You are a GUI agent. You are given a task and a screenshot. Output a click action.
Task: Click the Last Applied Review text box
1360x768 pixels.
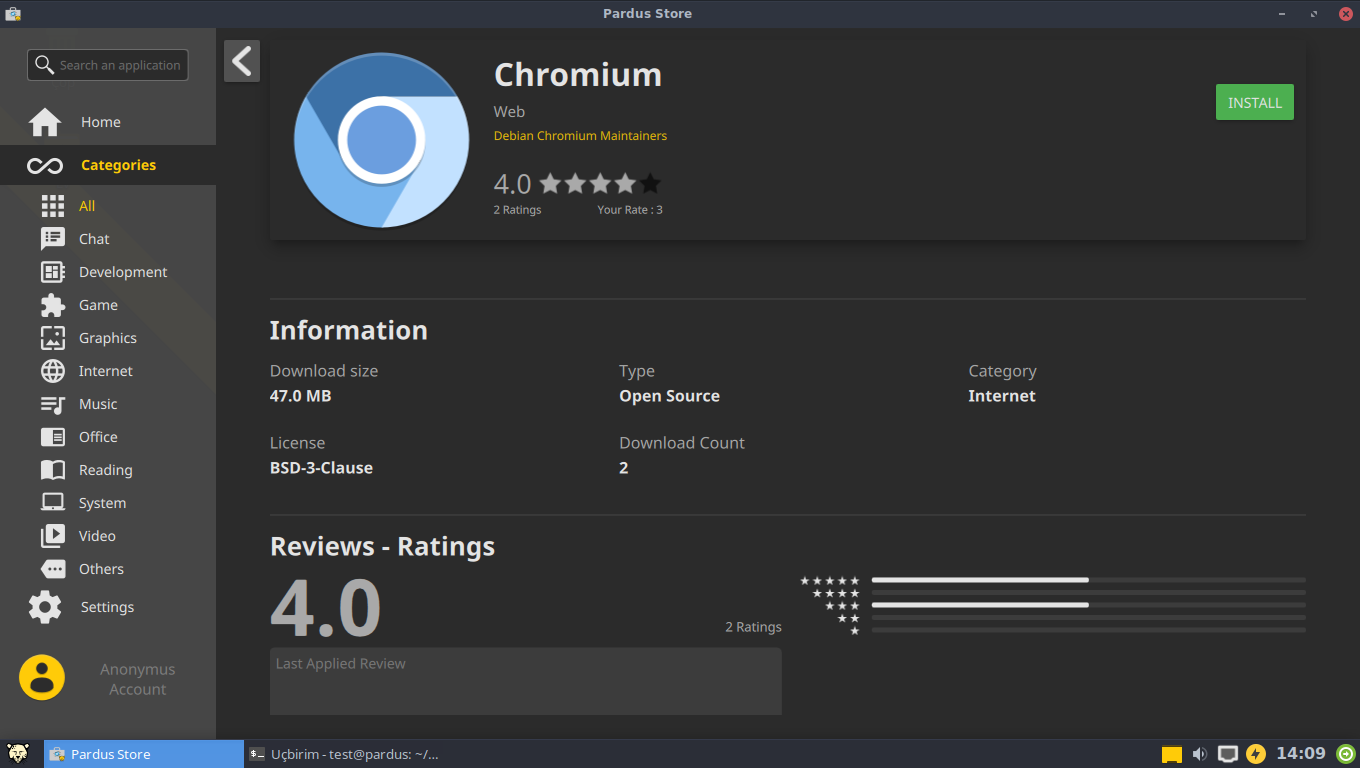526,681
